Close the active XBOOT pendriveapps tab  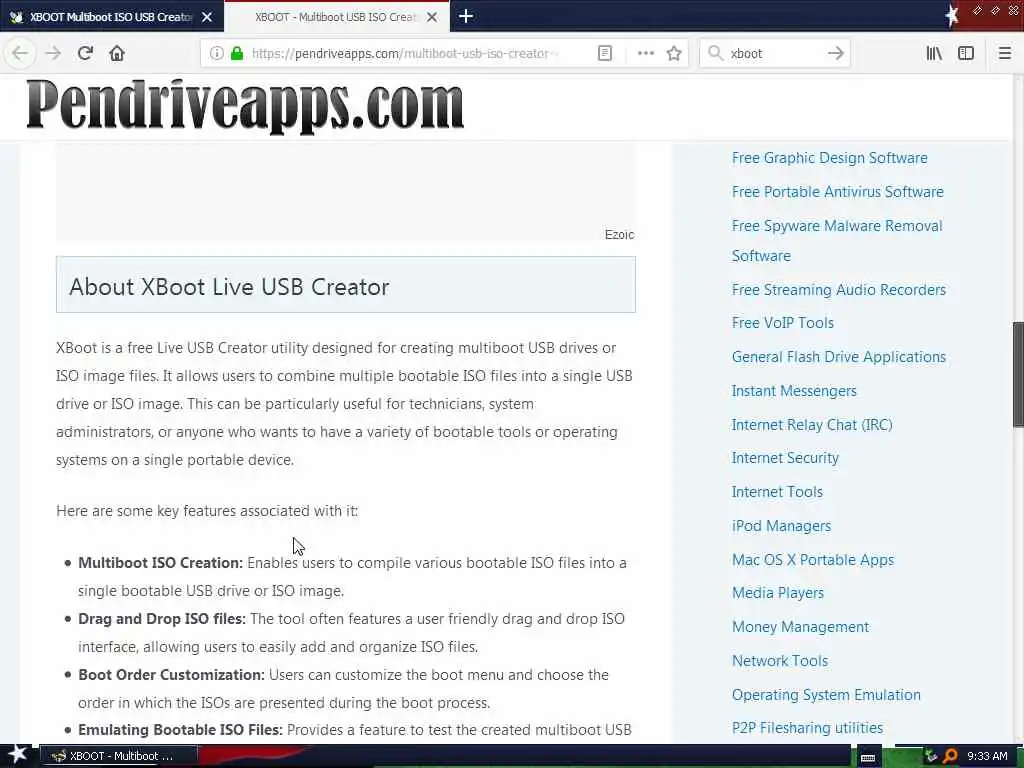(x=432, y=17)
